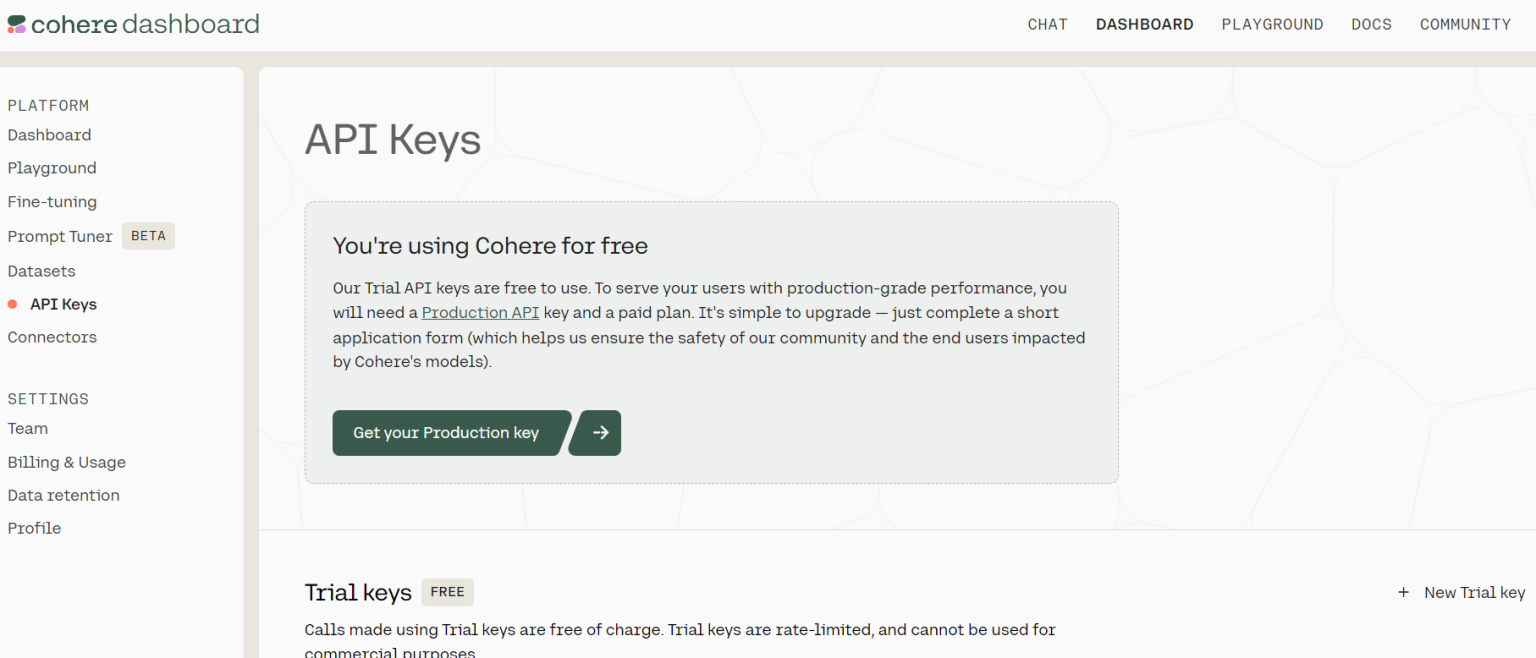Open Dashboard in the sidebar
The width and height of the screenshot is (1536, 658).
click(49, 135)
